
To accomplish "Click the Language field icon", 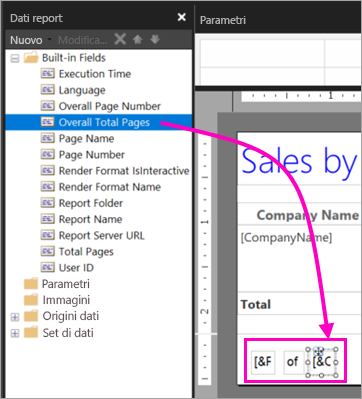I will click(47, 90).
